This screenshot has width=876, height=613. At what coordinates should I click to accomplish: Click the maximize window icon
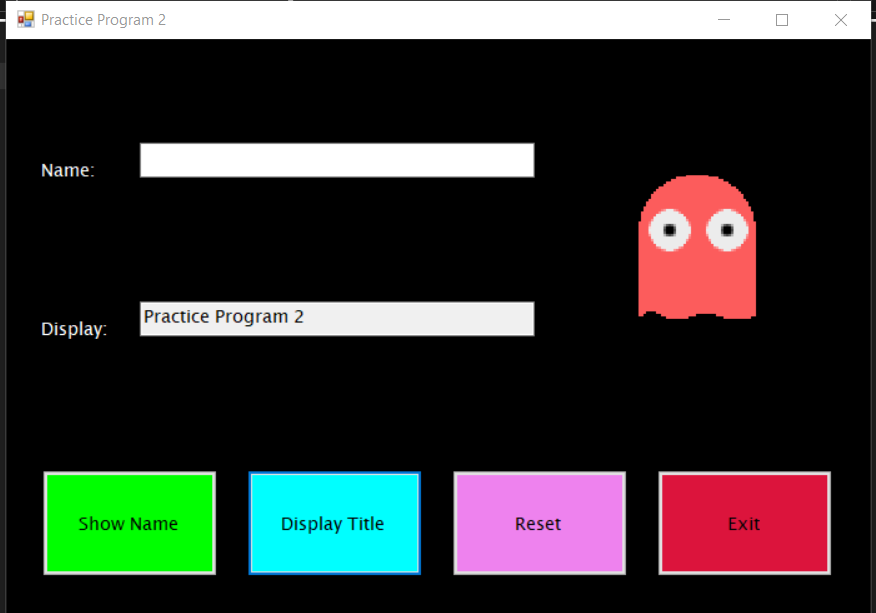tap(782, 19)
